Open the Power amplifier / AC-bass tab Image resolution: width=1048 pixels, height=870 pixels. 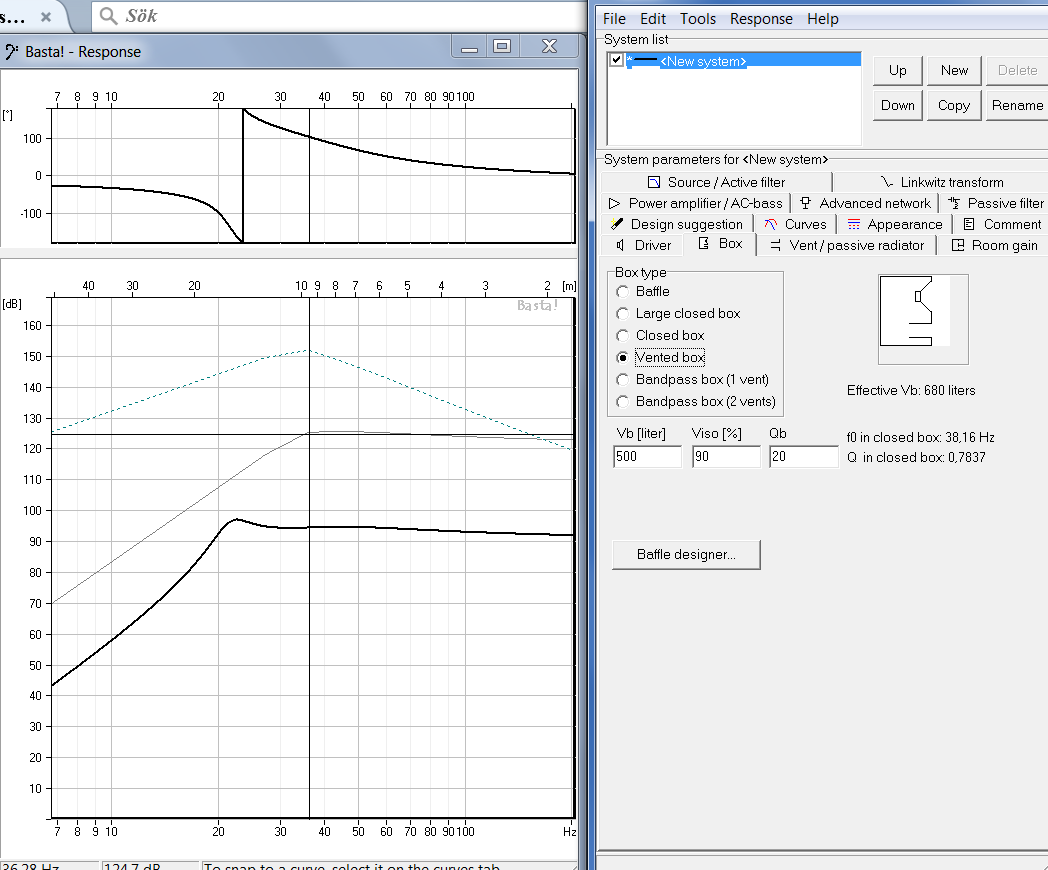695,203
